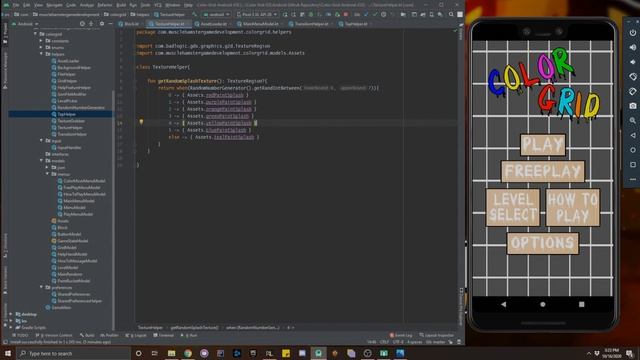
Task: Open the Edit menu
Action: (x=27, y=5)
